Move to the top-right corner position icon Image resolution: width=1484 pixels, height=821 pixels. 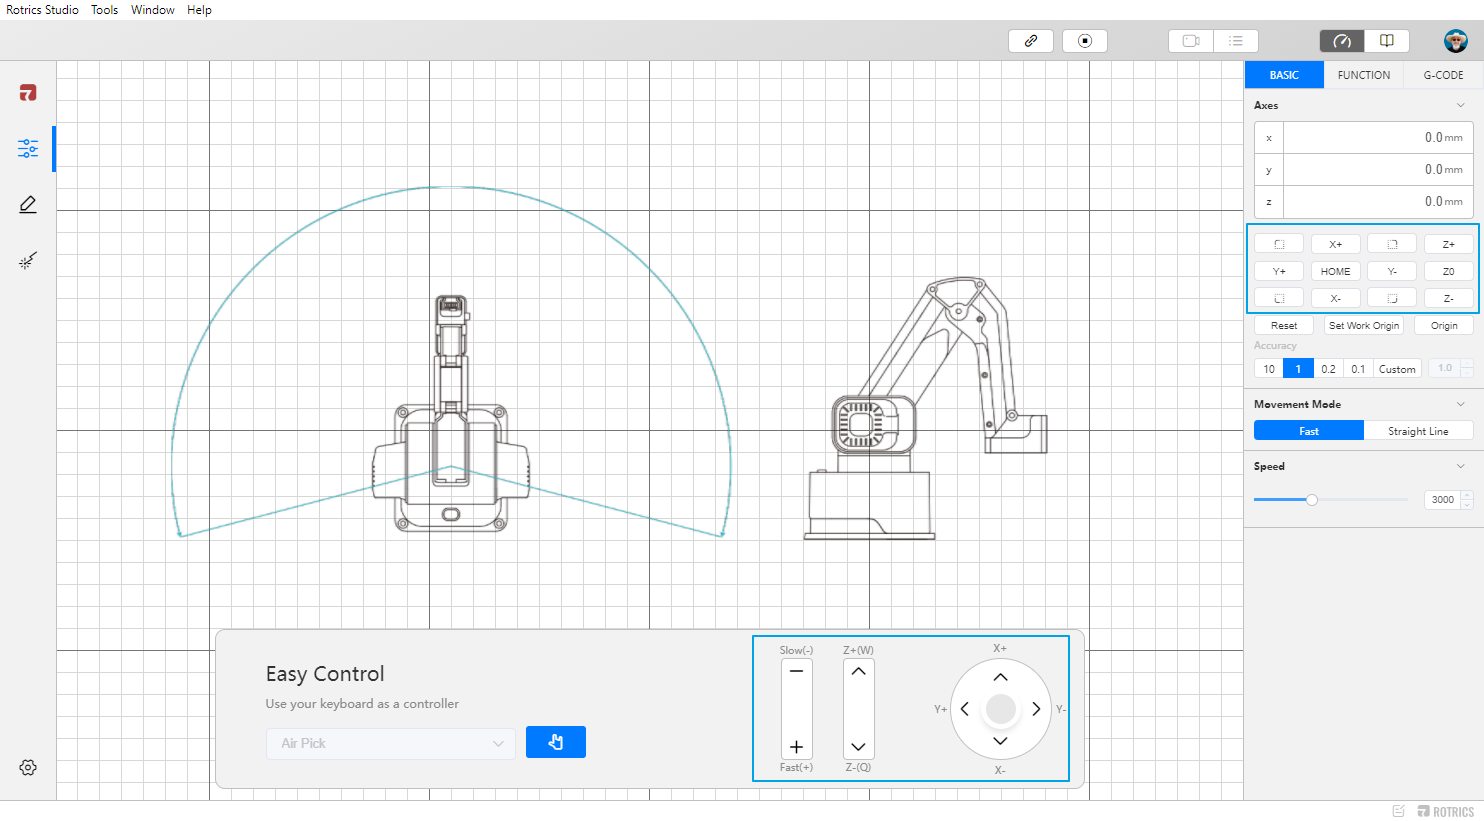1392,244
